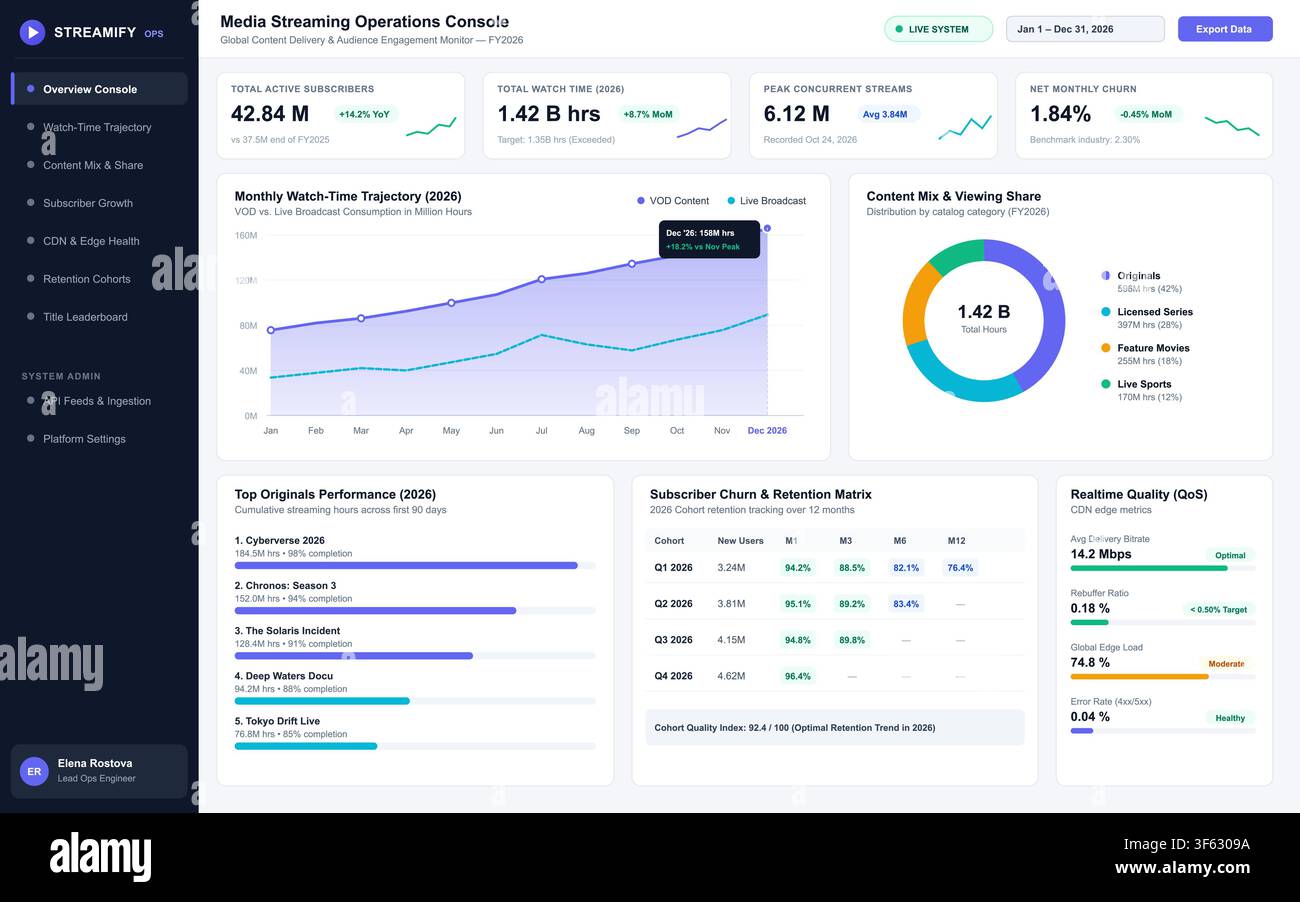Viewport: 1300px width, 902px height.
Task: Select the Live Sports legend entry
Action: [1141, 390]
